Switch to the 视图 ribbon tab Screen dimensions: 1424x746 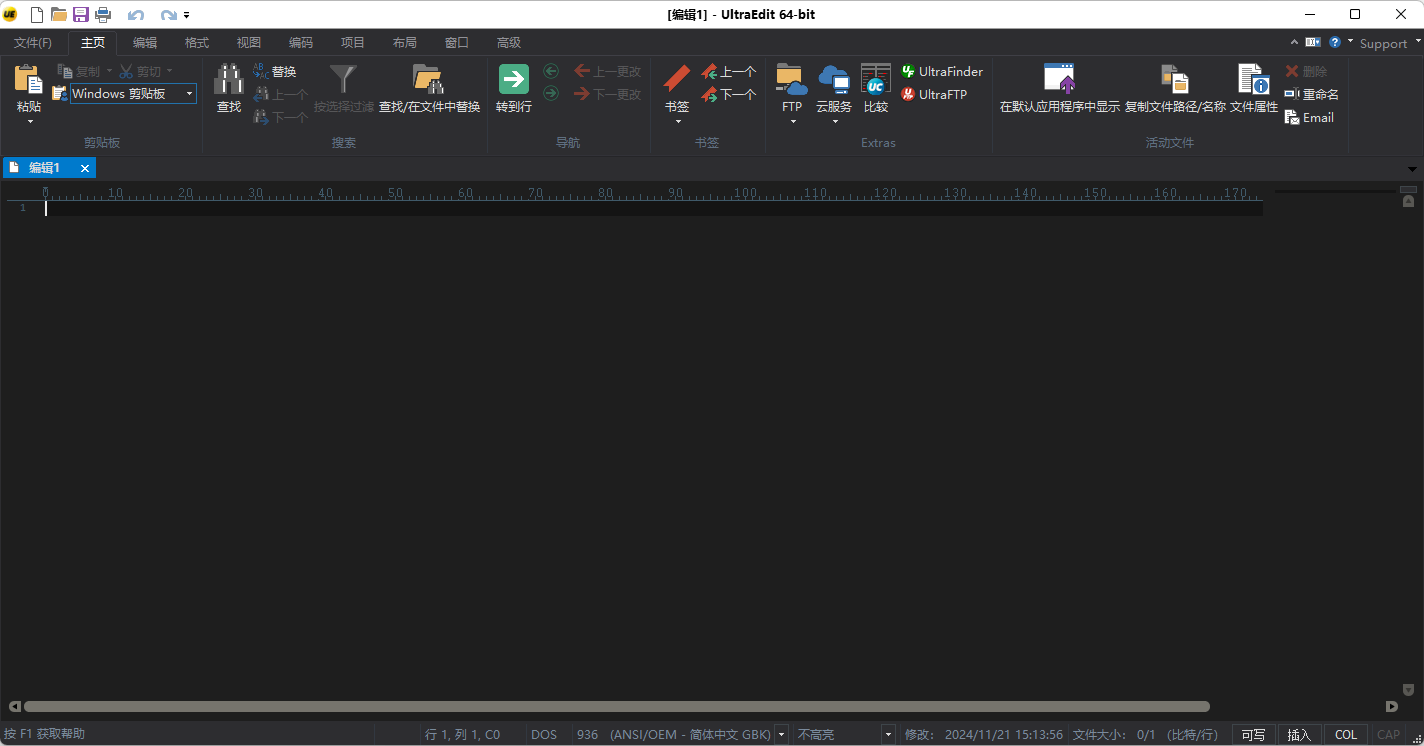[249, 43]
